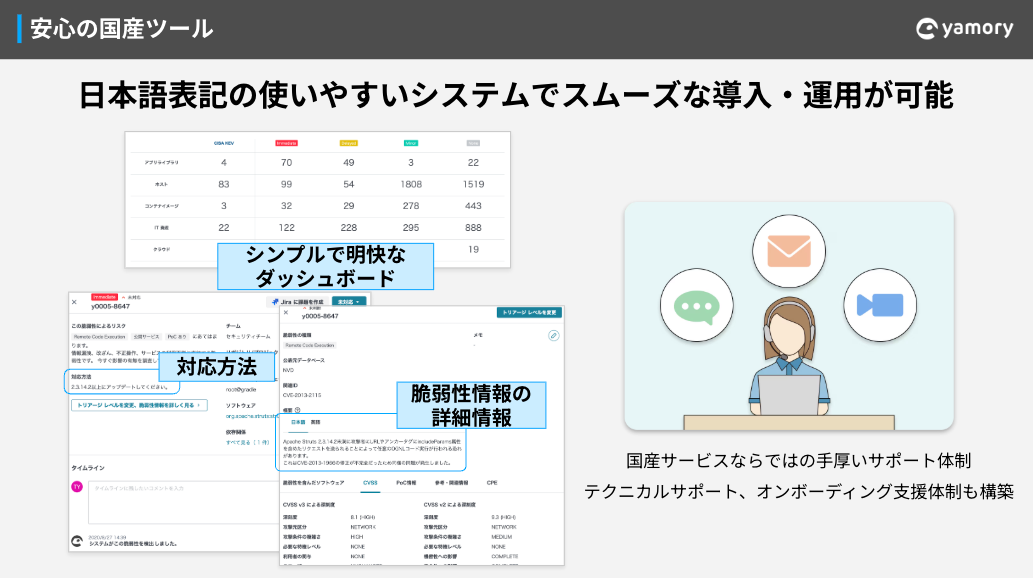Click the orange email envelope icon
Image resolution: width=1033 pixels, height=578 pixels.
(789, 251)
